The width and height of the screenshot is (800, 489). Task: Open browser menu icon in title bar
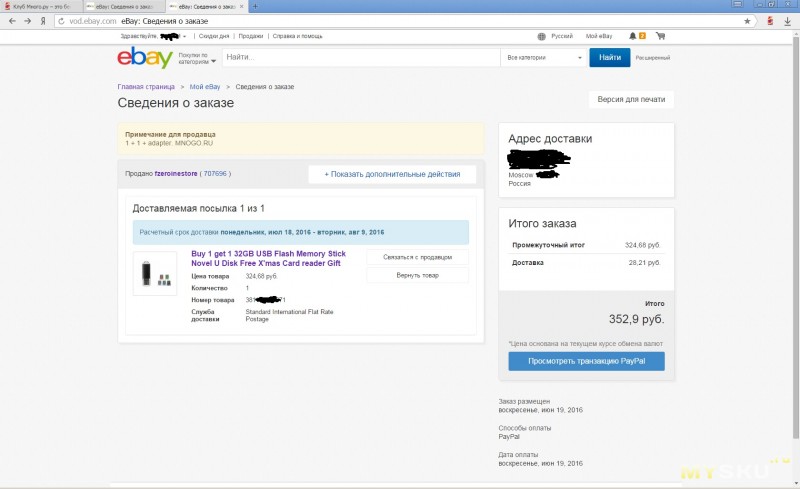[737, 4]
